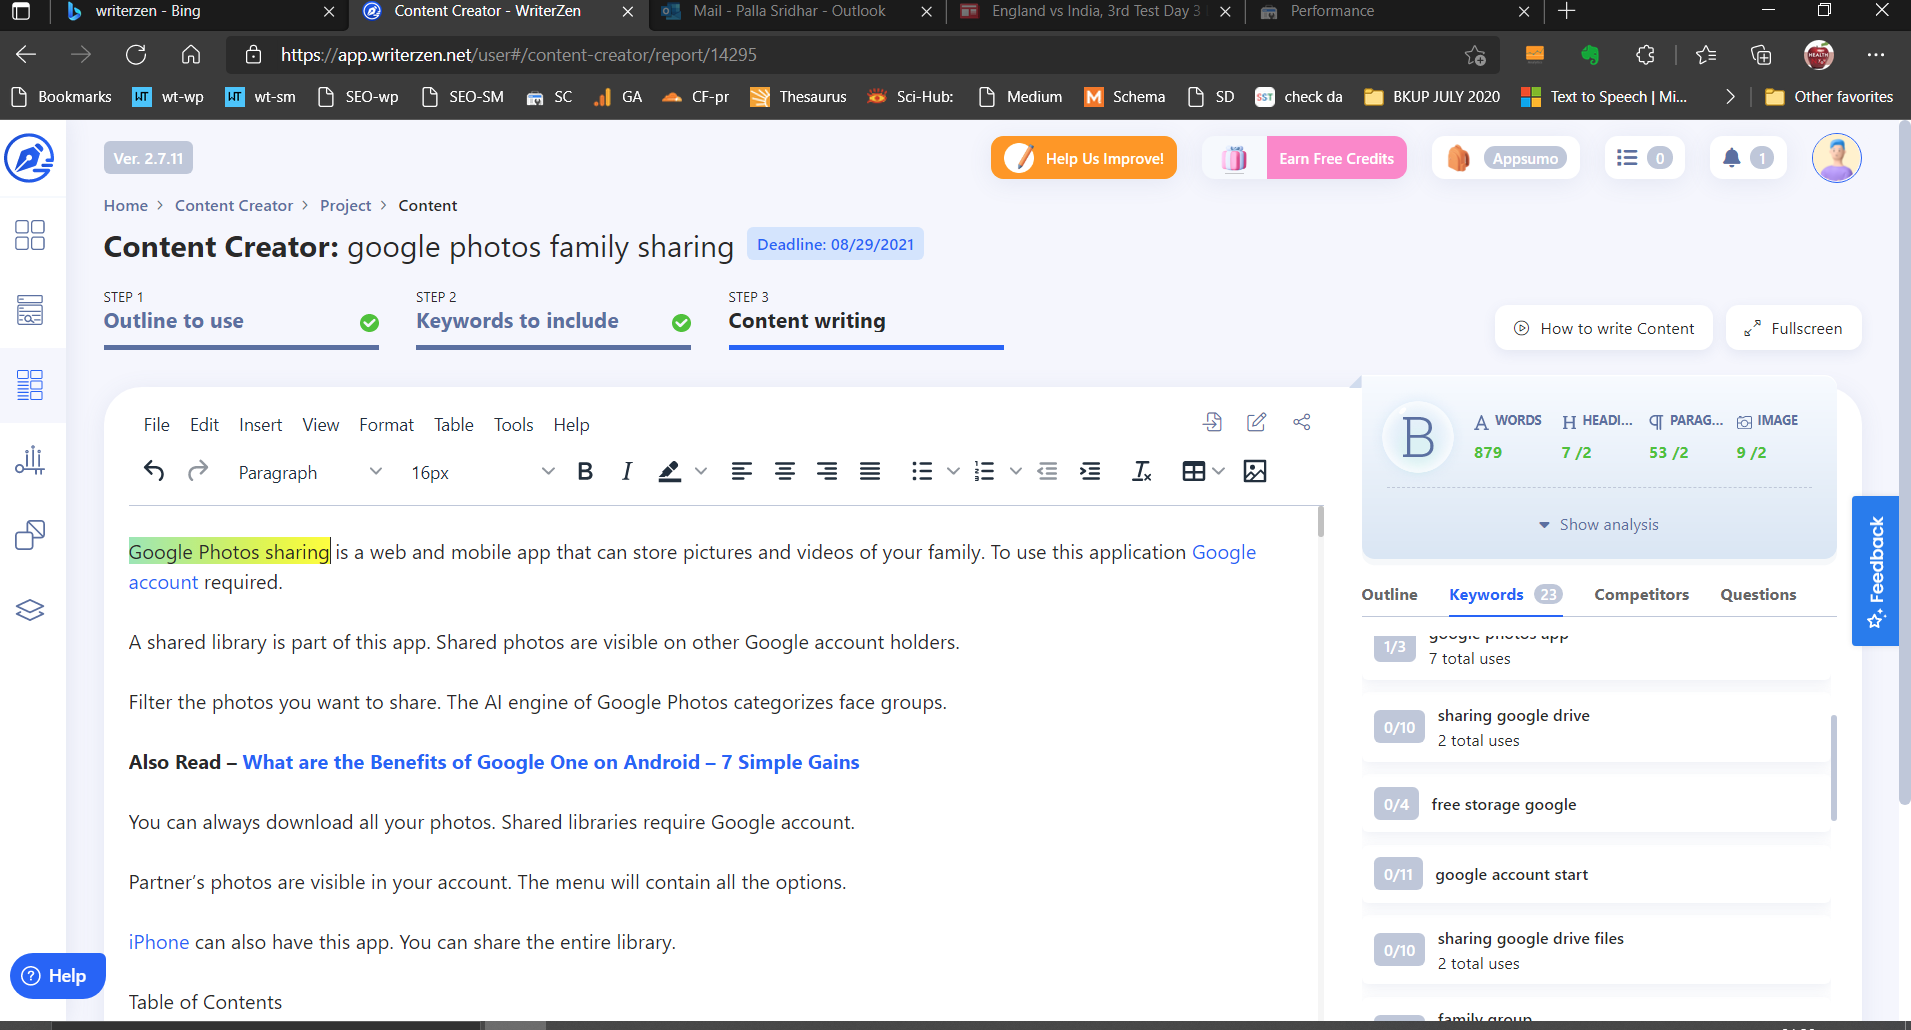The image size is (1911, 1030).
Task: Enter Fullscreen mode
Action: 1793,328
